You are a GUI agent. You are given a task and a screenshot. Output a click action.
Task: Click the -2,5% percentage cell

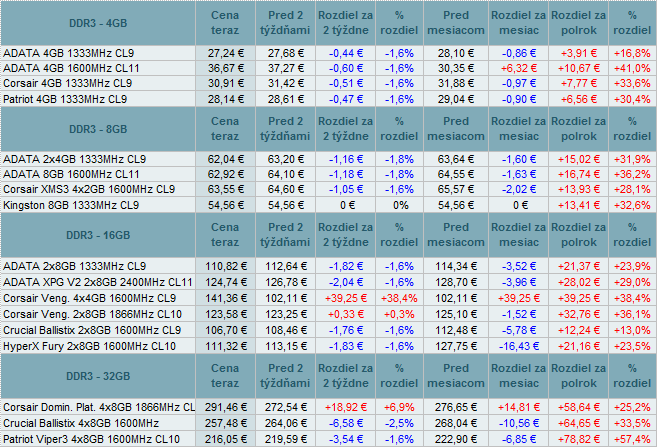pos(399,423)
